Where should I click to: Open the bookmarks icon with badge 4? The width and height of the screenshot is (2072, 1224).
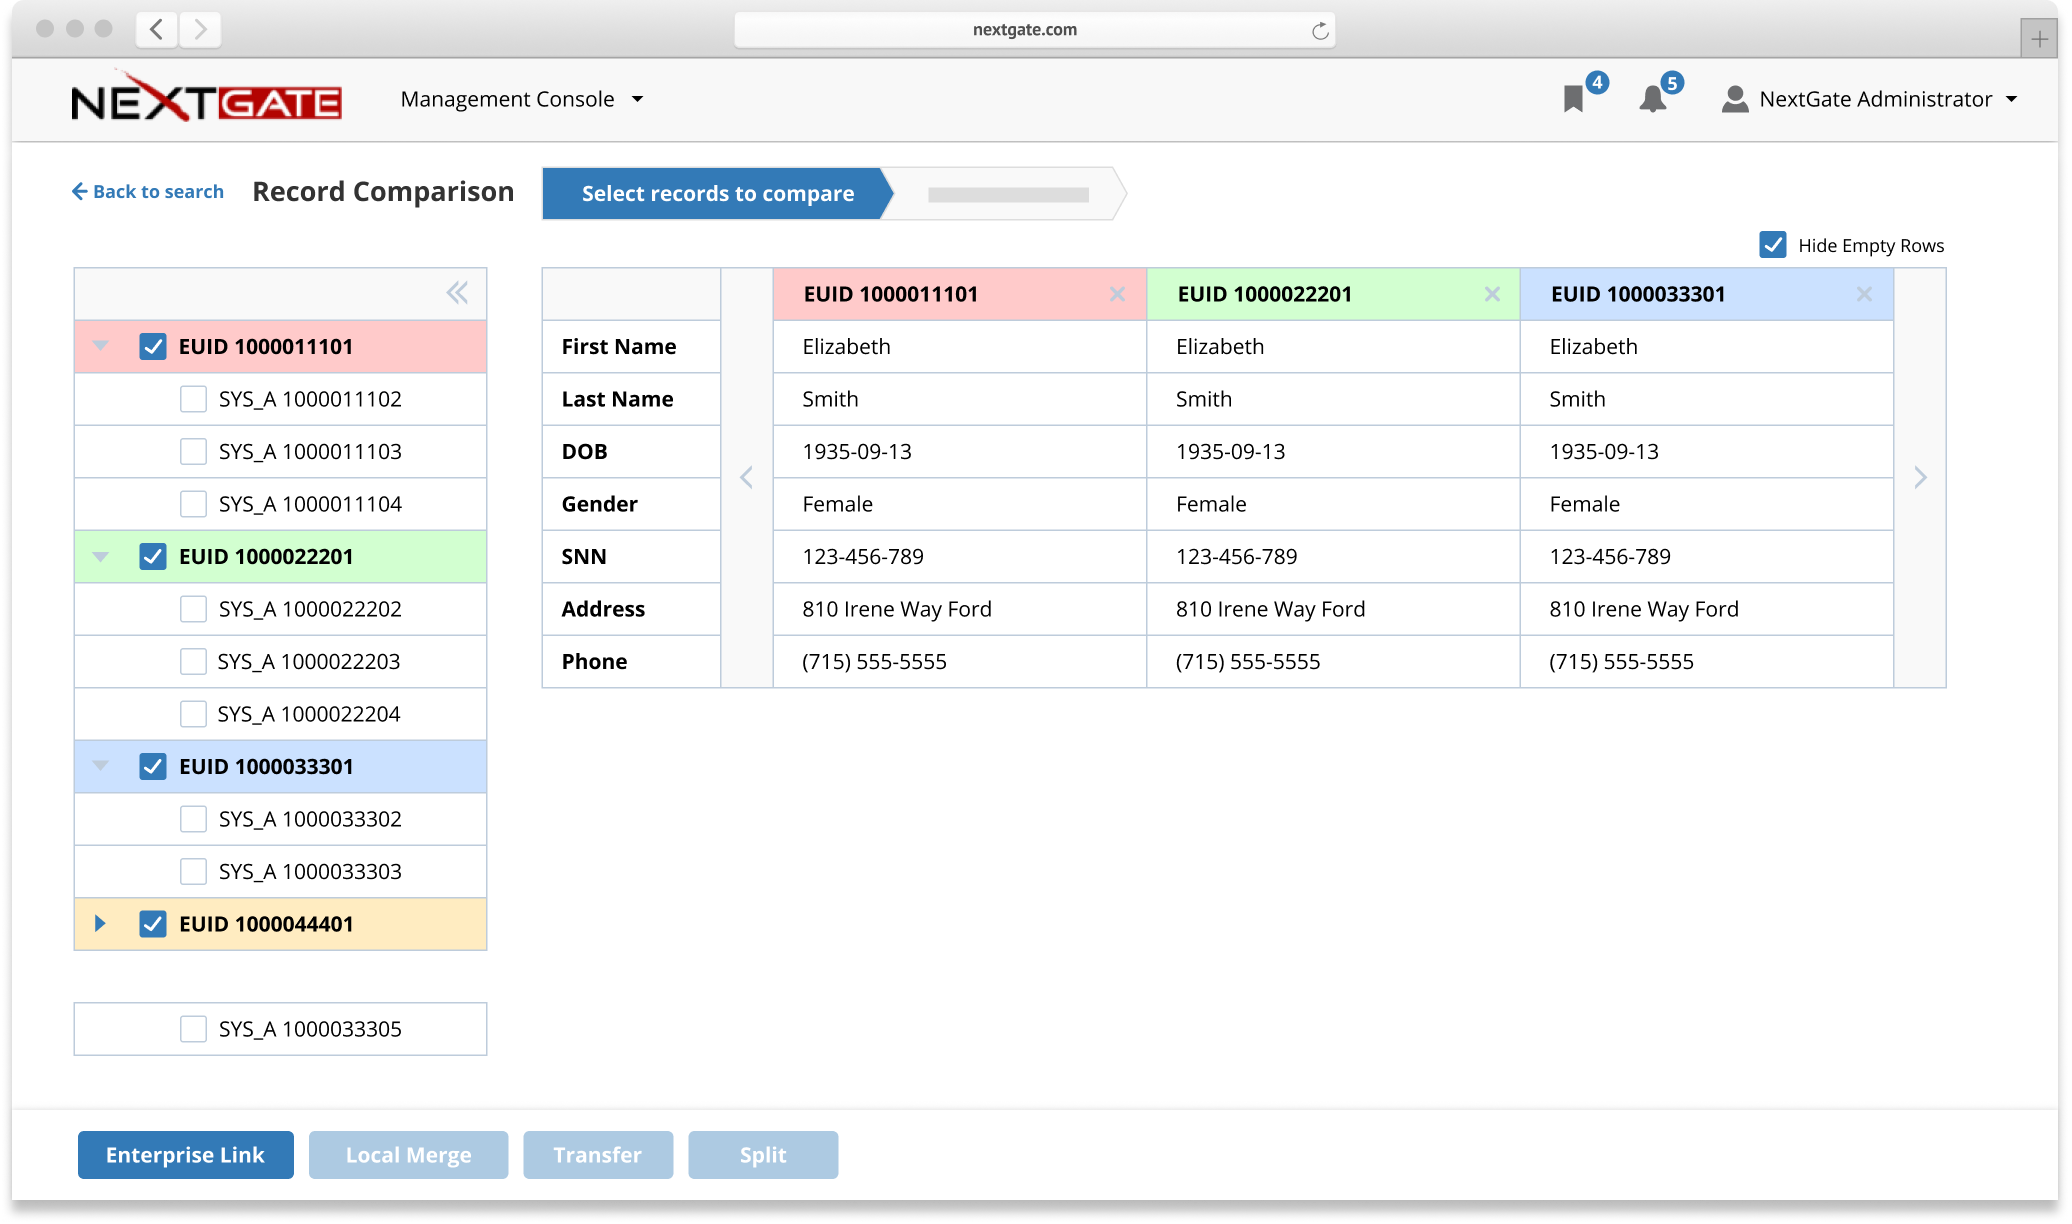1574,99
